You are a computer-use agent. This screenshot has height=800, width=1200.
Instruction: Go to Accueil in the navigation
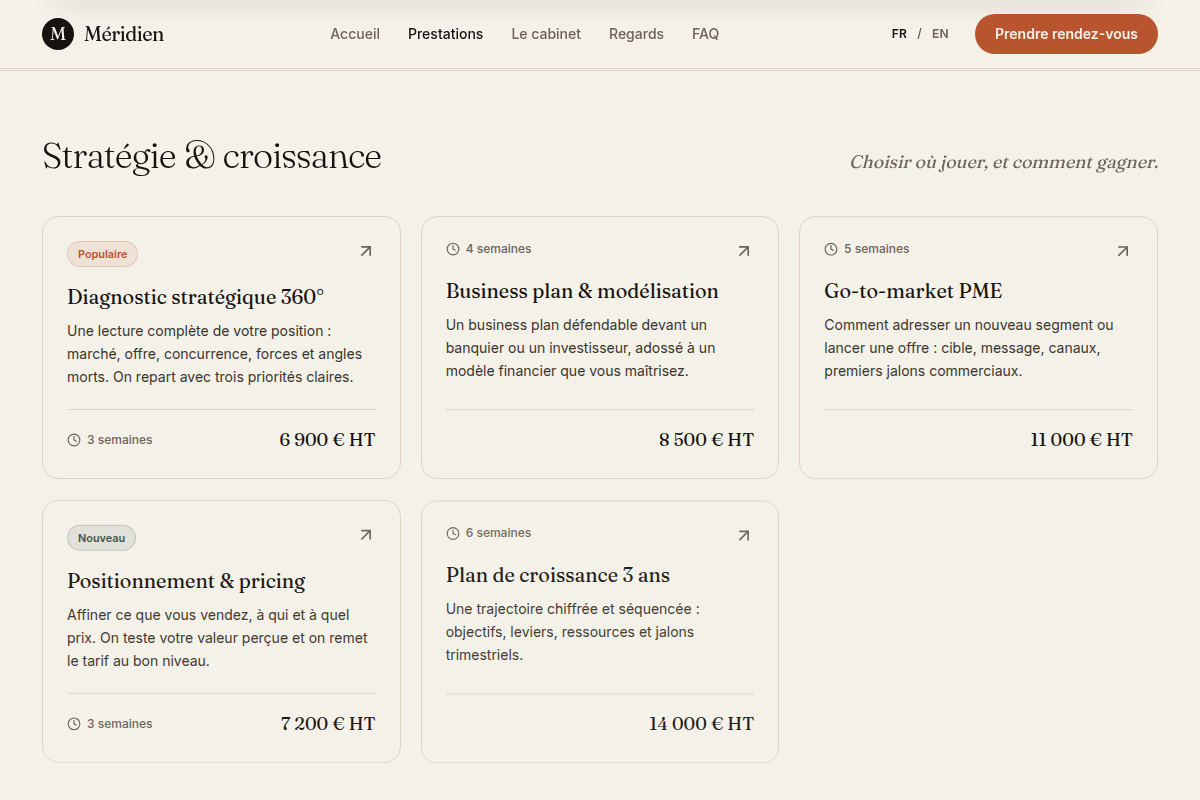click(355, 34)
